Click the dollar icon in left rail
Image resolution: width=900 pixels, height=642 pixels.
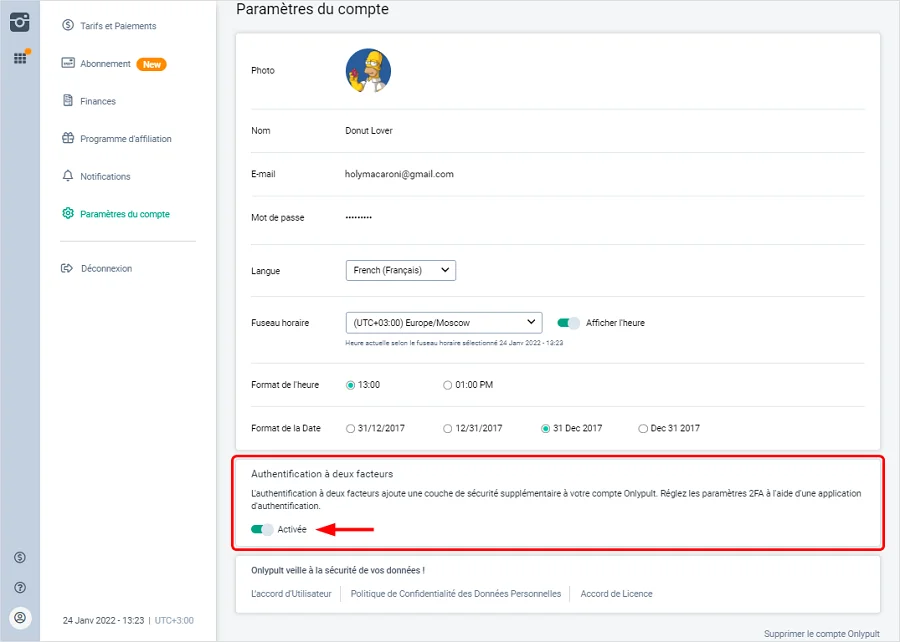click(x=20, y=557)
